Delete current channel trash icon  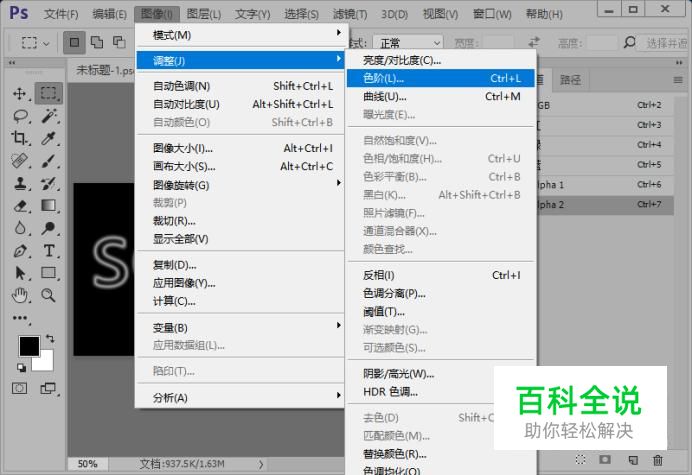(x=658, y=460)
